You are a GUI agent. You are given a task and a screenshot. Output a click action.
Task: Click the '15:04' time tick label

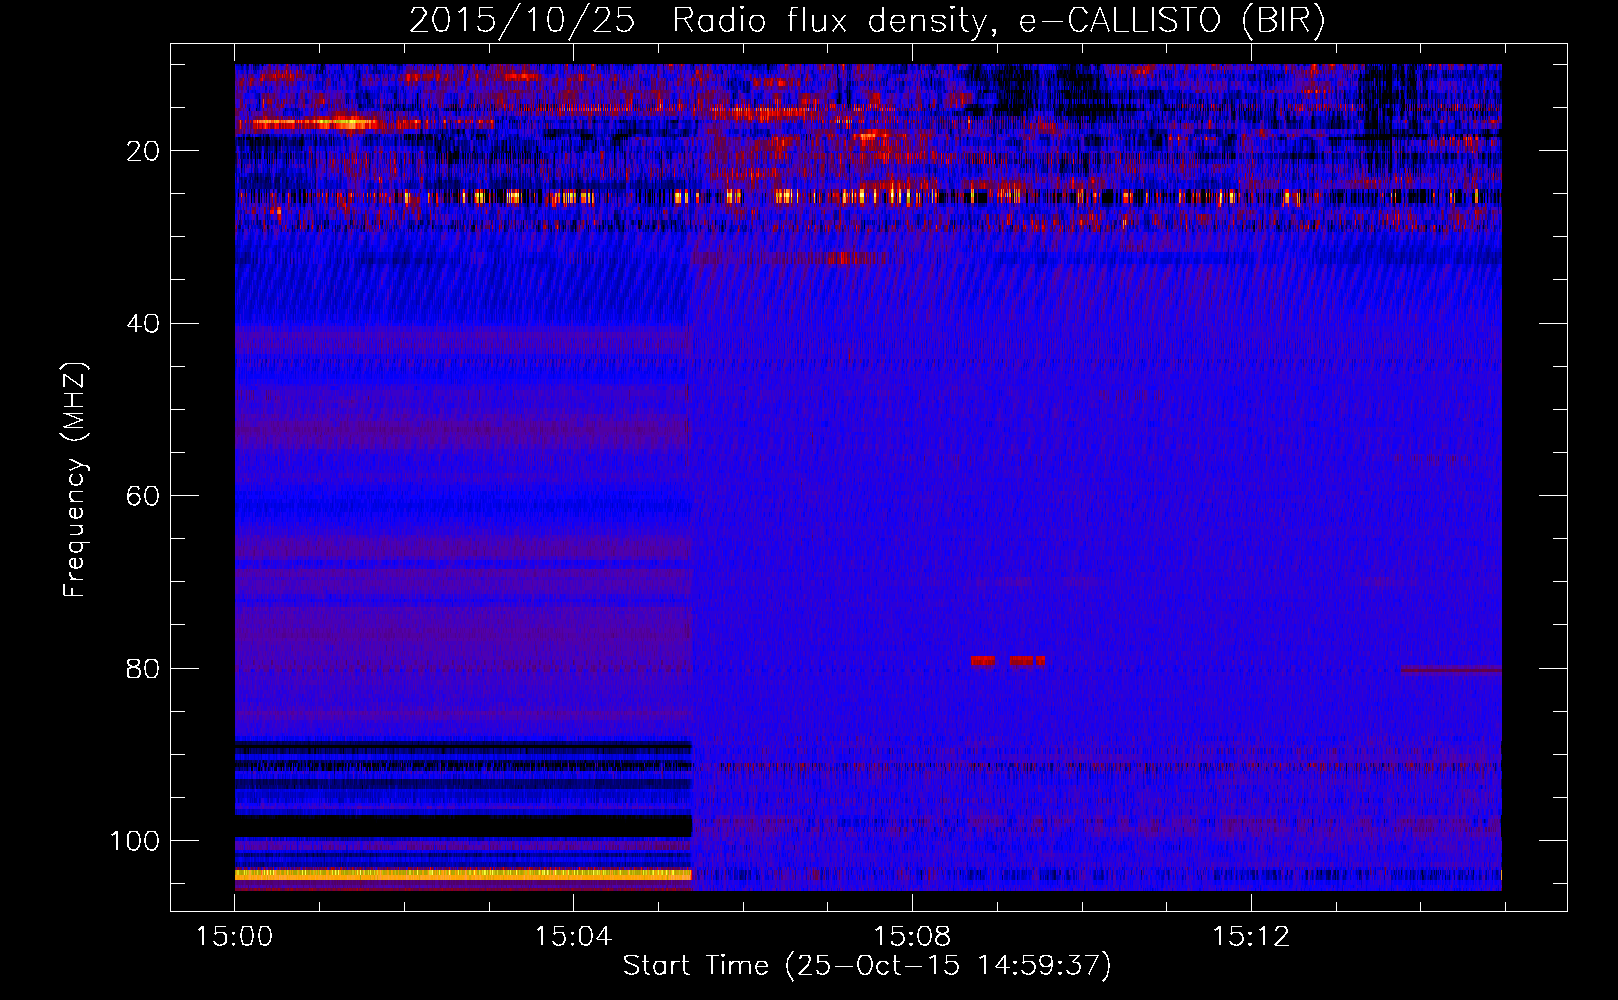click(573, 937)
